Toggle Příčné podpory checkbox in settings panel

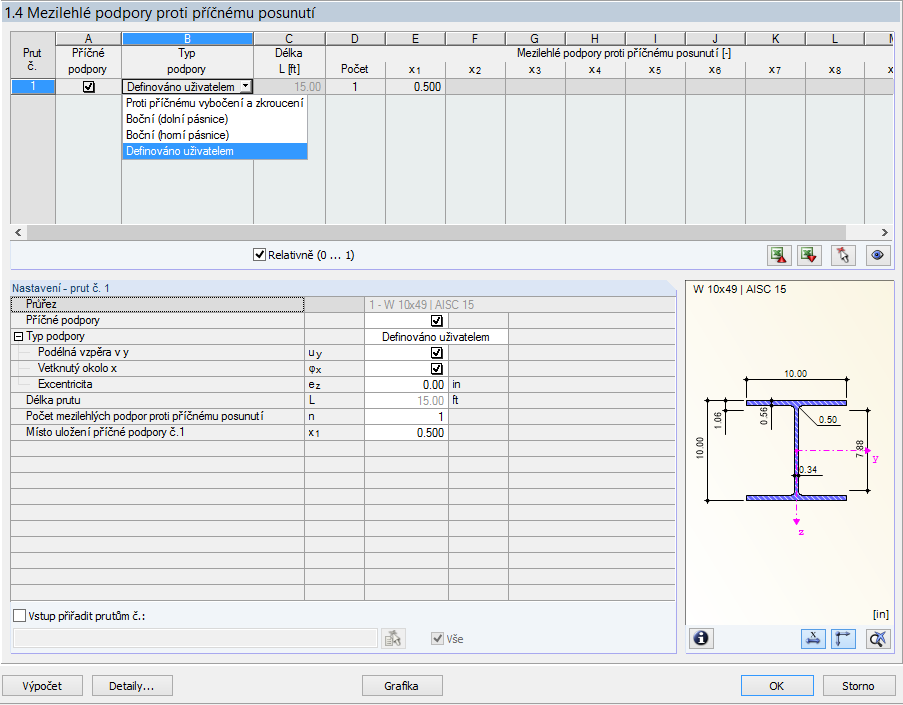coord(437,320)
